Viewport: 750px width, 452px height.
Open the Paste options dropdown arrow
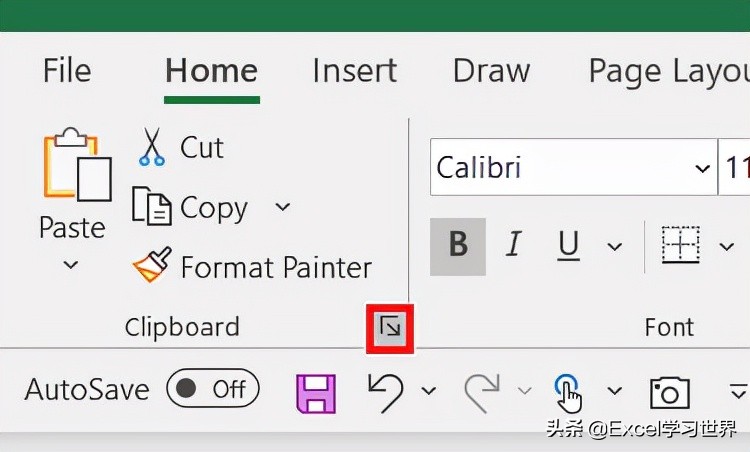(71, 265)
